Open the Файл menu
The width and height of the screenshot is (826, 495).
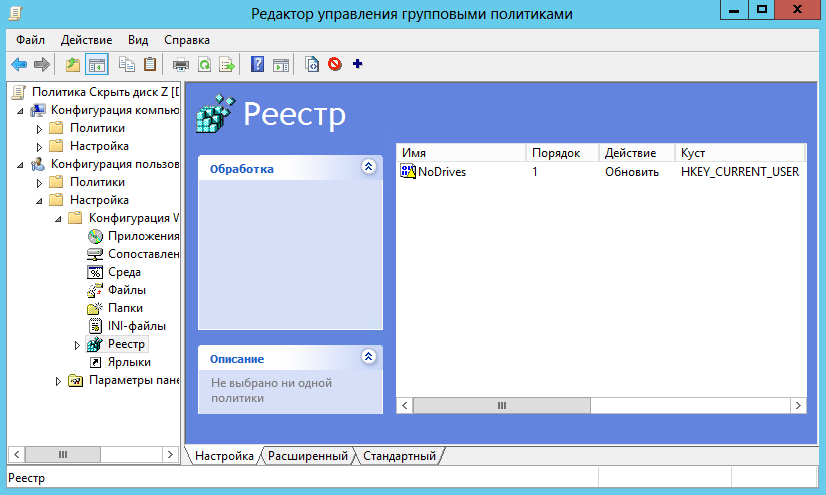point(30,40)
